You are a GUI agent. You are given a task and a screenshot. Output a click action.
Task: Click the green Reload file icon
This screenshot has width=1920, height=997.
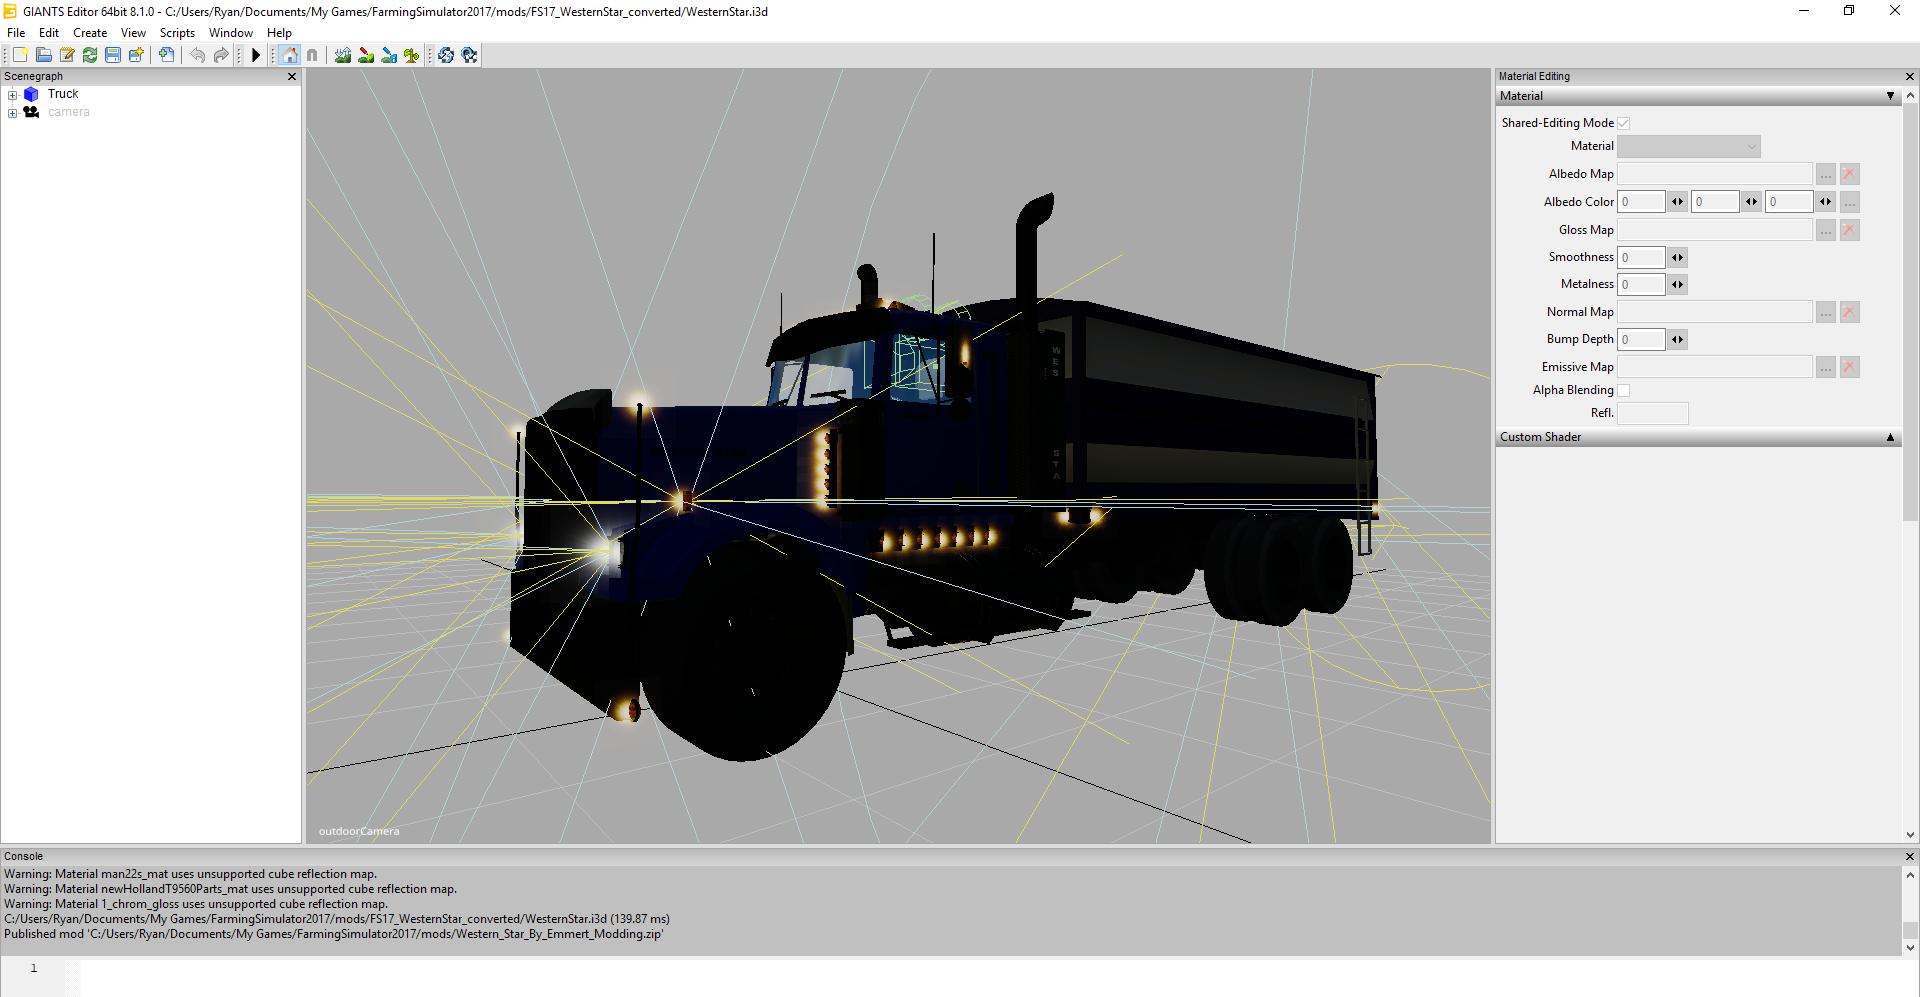[90, 56]
